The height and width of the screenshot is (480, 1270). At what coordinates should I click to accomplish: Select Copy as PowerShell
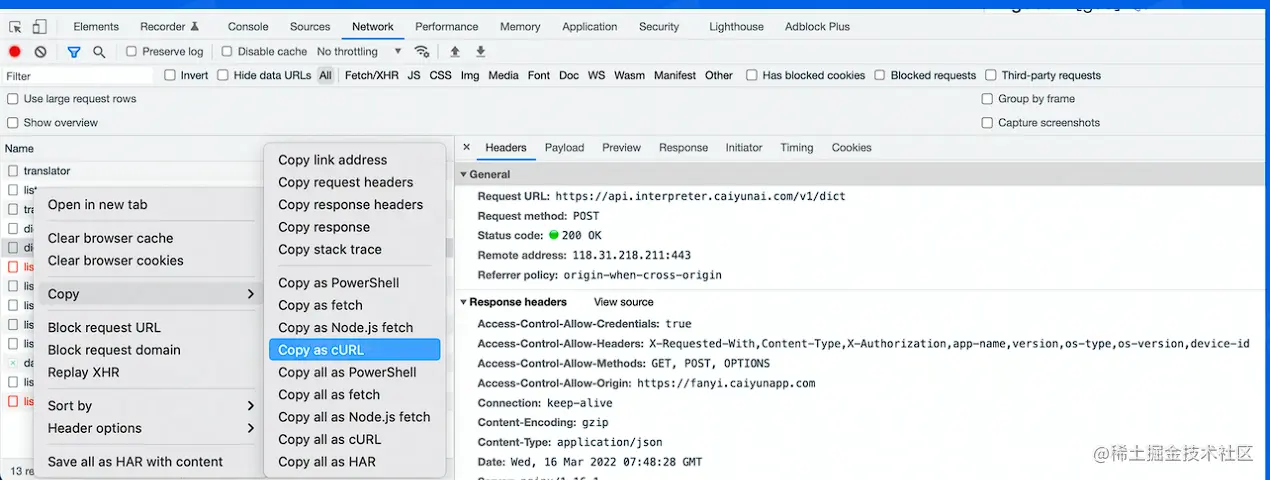(x=355, y=283)
